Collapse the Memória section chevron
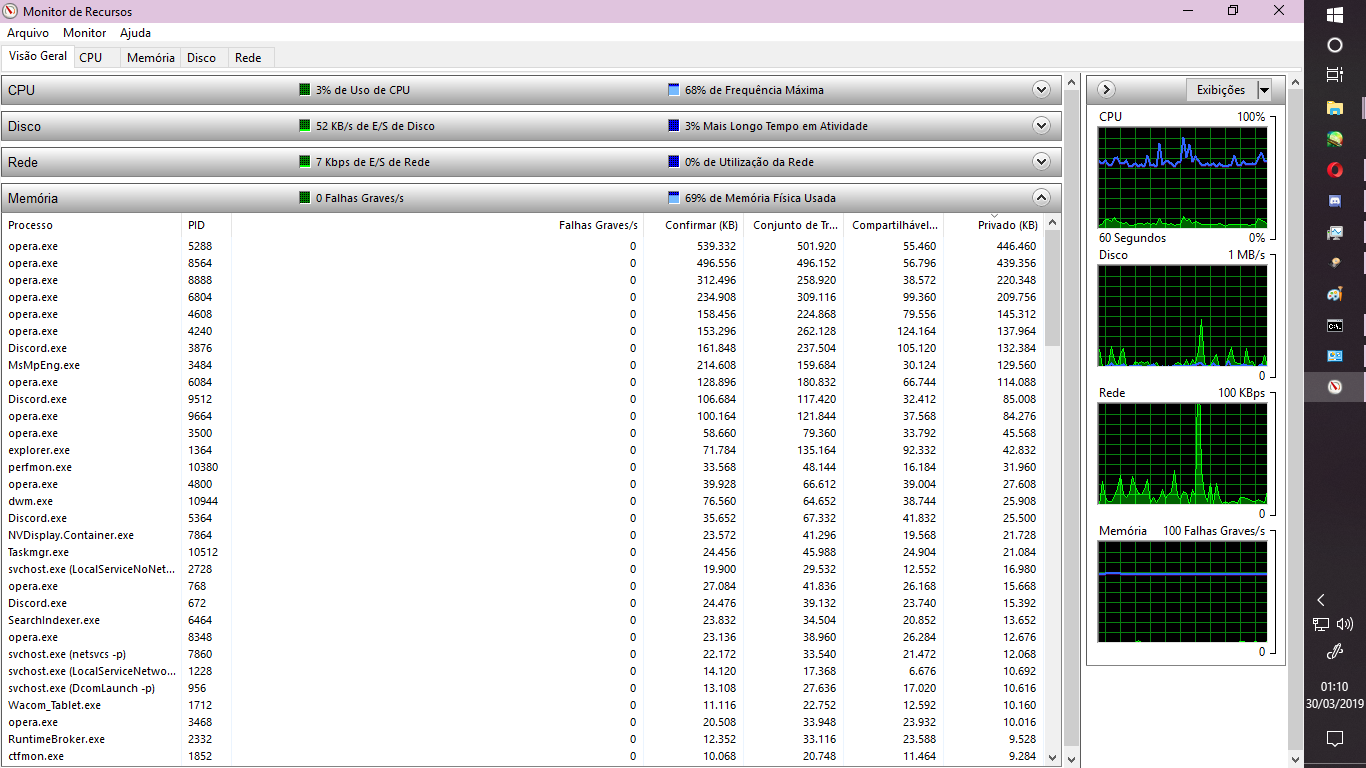This screenshot has width=1366, height=768. pyautogui.click(x=1041, y=198)
